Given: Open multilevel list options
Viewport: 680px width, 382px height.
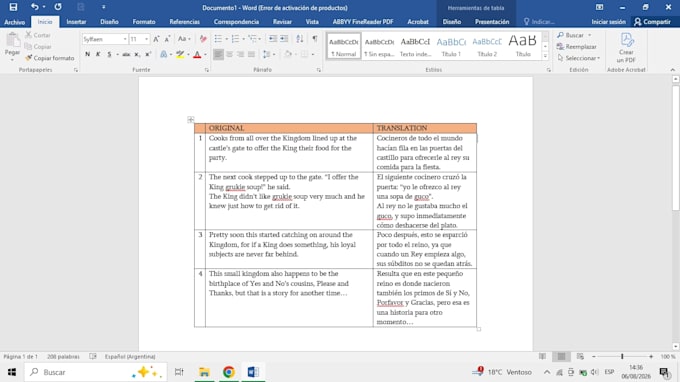Looking at the screenshot, I should pyautogui.click(x=253, y=39).
